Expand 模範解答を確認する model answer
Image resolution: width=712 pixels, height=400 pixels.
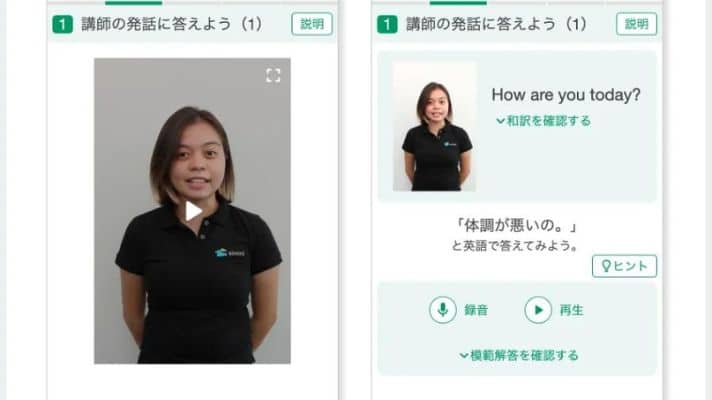point(519,355)
